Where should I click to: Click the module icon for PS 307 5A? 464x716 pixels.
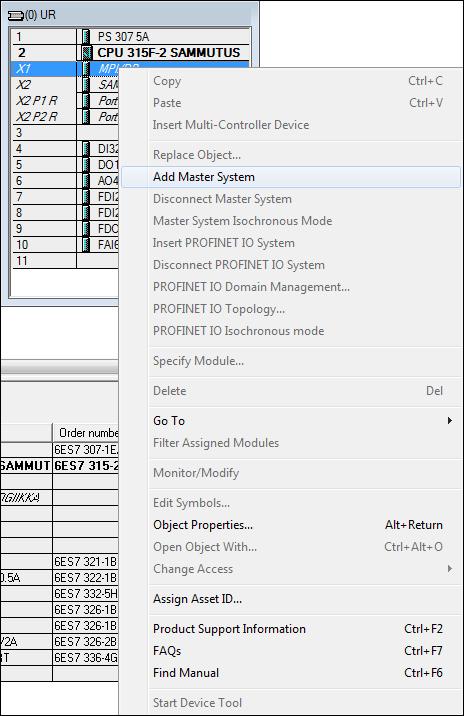coord(86,37)
